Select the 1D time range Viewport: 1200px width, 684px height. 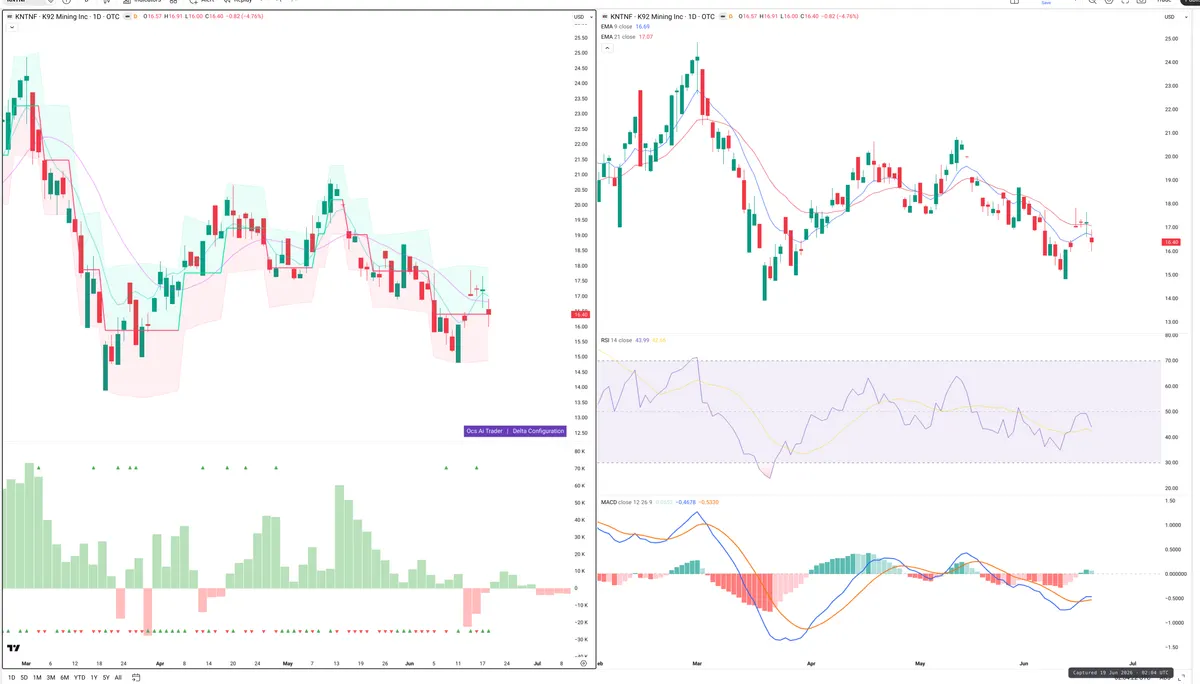pyautogui.click(x=12, y=677)
